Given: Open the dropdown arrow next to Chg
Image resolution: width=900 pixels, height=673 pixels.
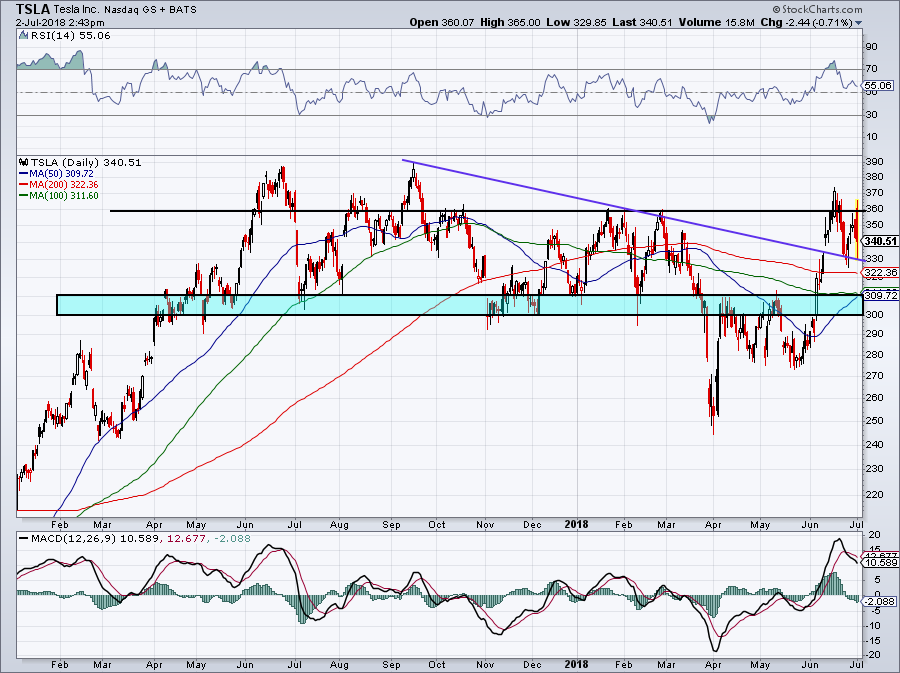Looking at the screenshot, I should [x=859, y=23].
